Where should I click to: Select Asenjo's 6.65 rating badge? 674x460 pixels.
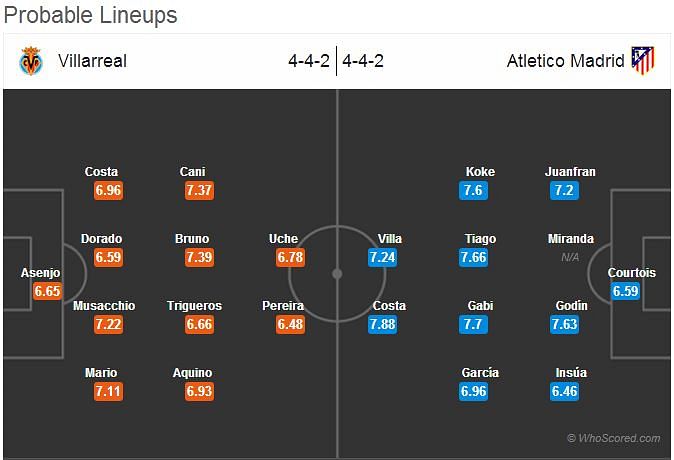point(47,291)
